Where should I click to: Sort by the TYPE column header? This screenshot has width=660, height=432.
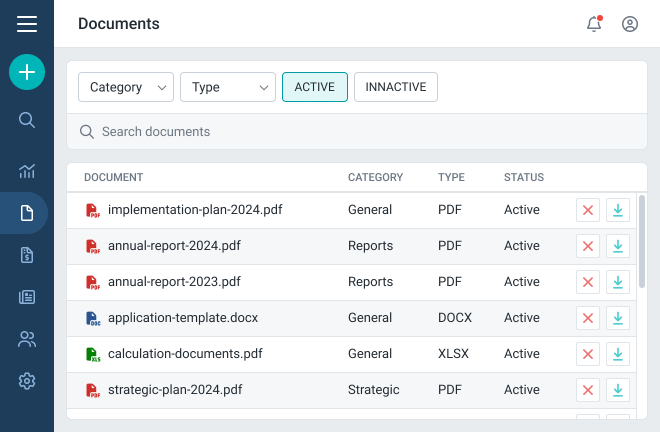[x=451, y=177]
